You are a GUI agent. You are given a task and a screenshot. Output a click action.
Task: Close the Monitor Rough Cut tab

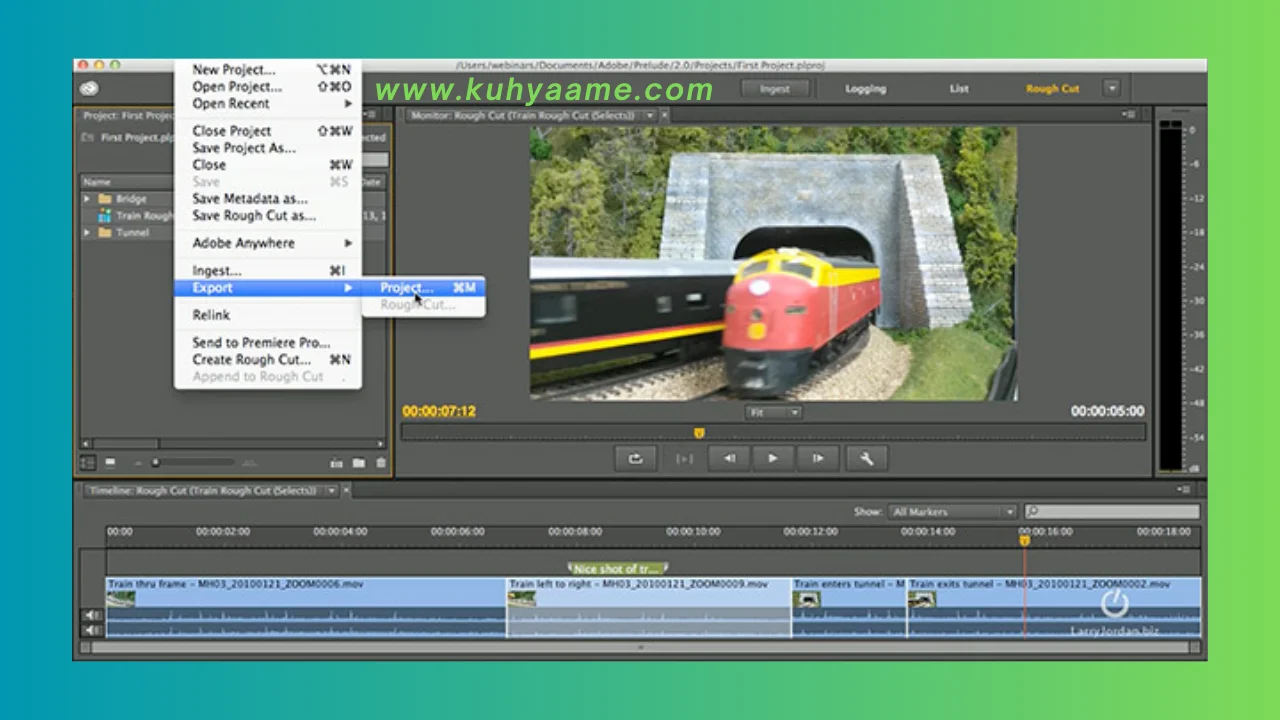pos(663,115)
